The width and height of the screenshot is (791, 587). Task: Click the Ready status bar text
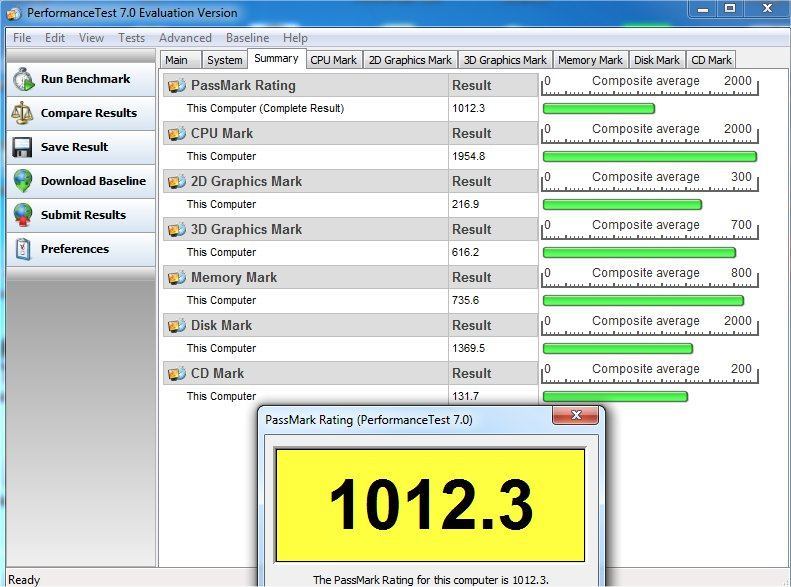(x=24, y=580)
